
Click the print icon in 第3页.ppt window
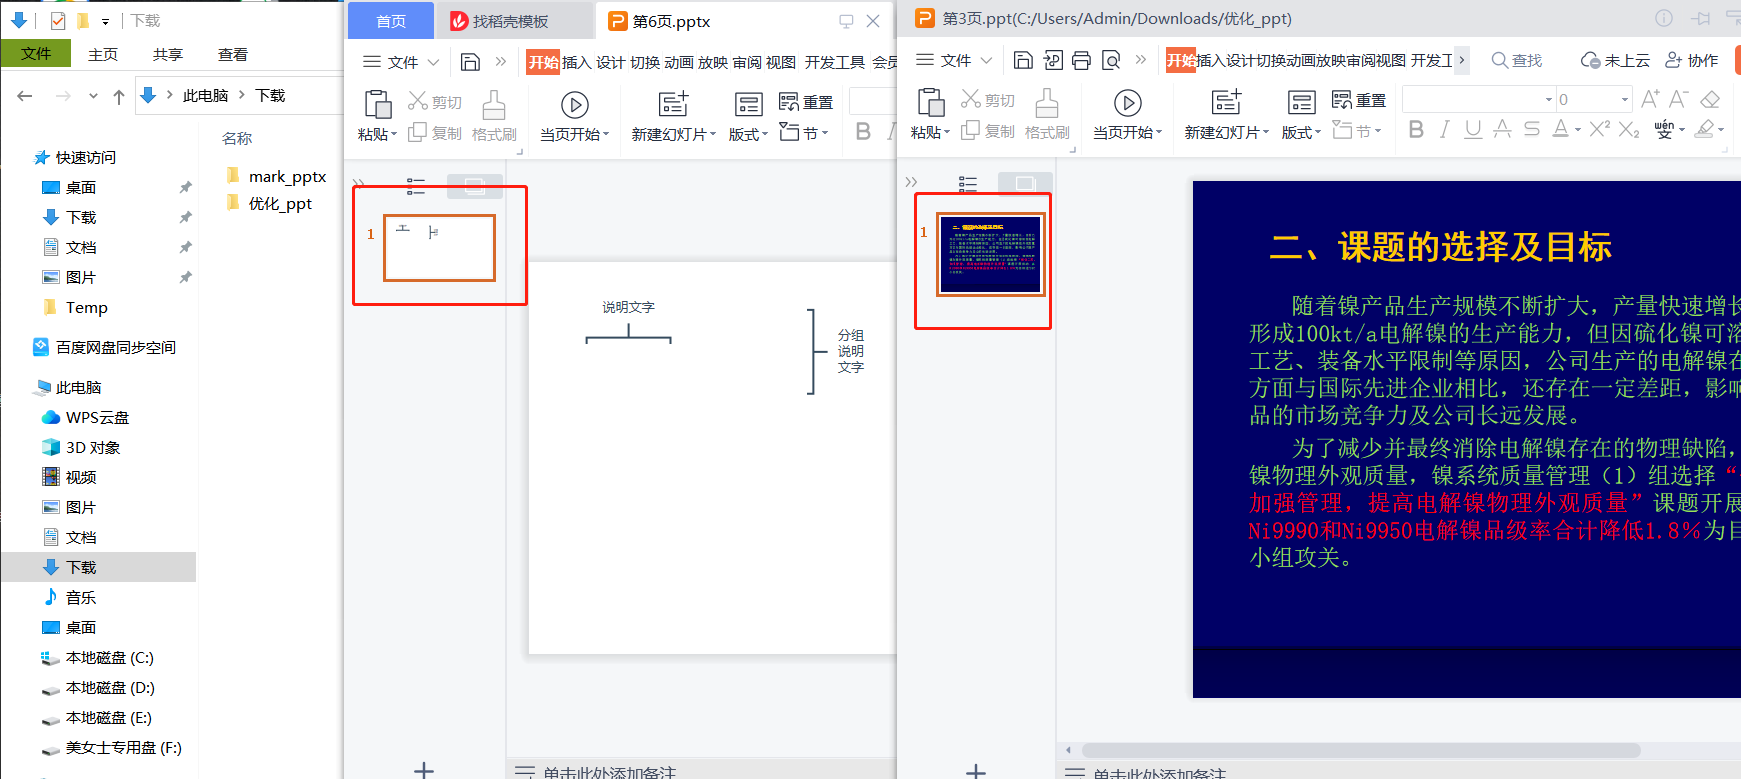1081,61
